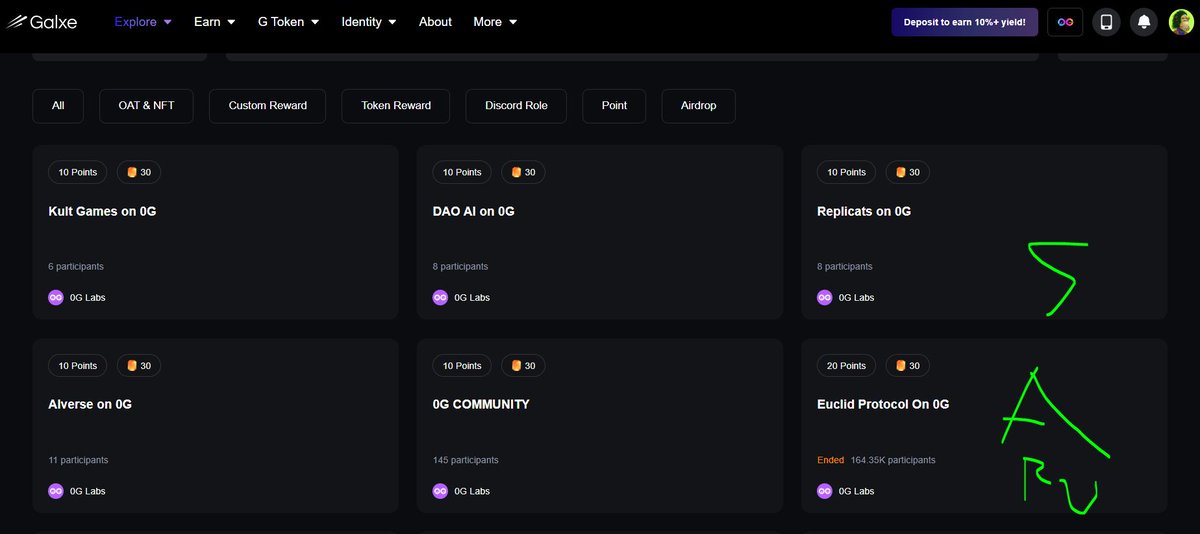
Task: Open the Explore dropdown menu
Action: 143,21
